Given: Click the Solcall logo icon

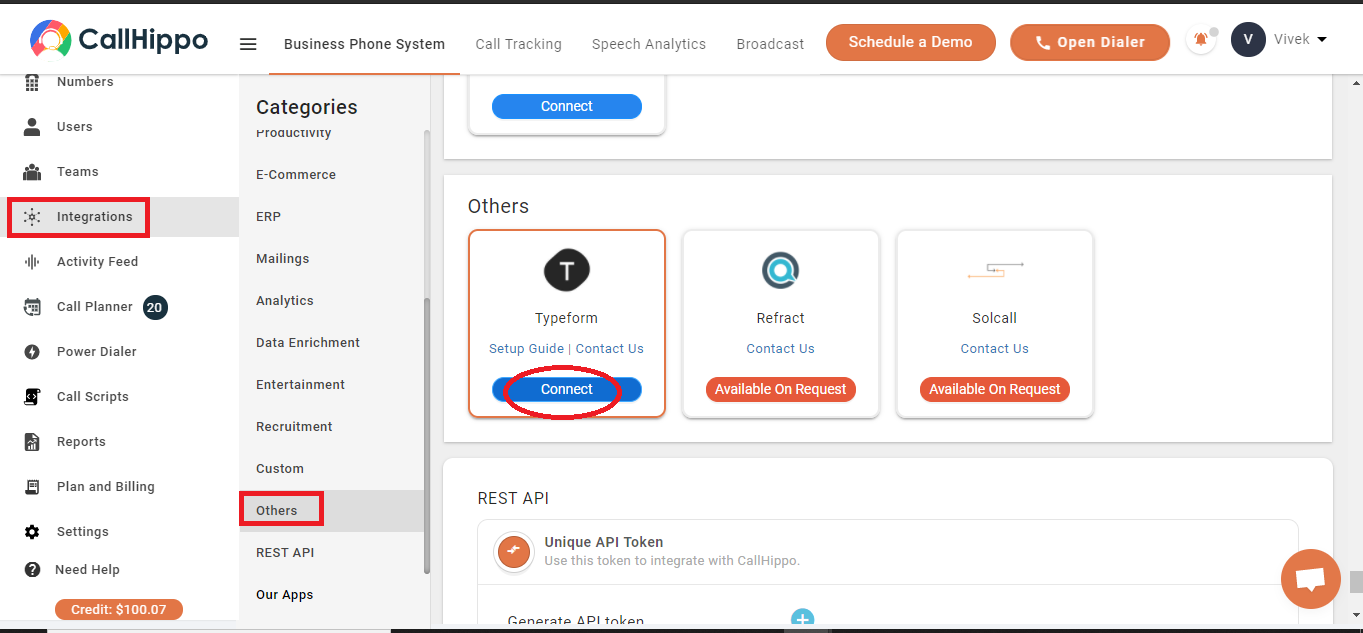Looking at the screenshot, I should pyautogui.click(x=995, y=269).
